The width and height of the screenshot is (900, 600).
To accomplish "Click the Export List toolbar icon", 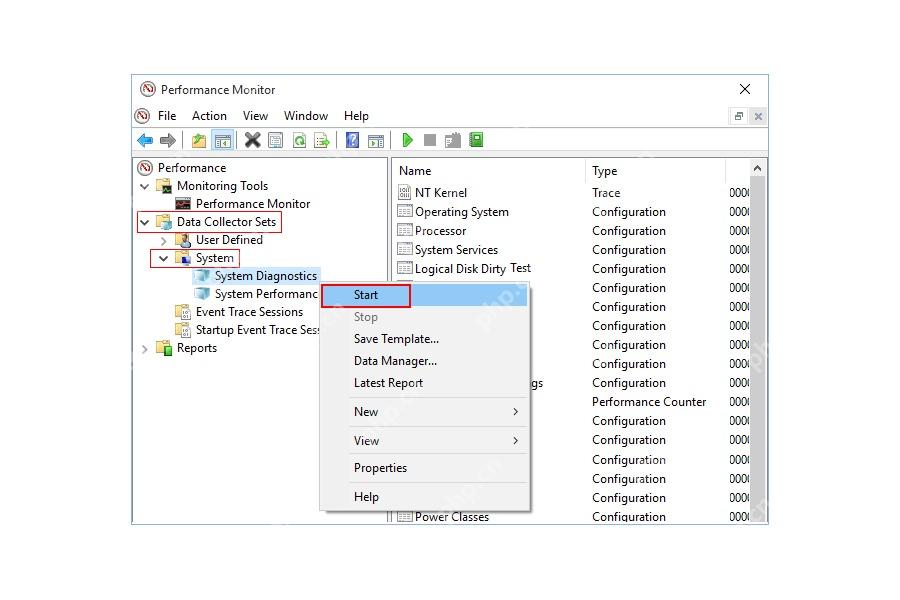I will point(322,140).
